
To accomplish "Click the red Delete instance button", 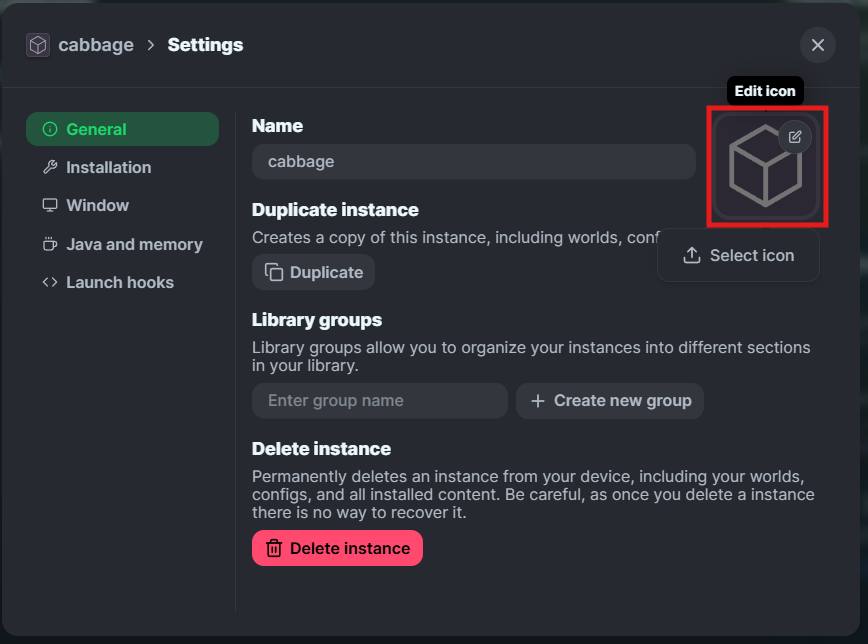I will pos(337,548).
